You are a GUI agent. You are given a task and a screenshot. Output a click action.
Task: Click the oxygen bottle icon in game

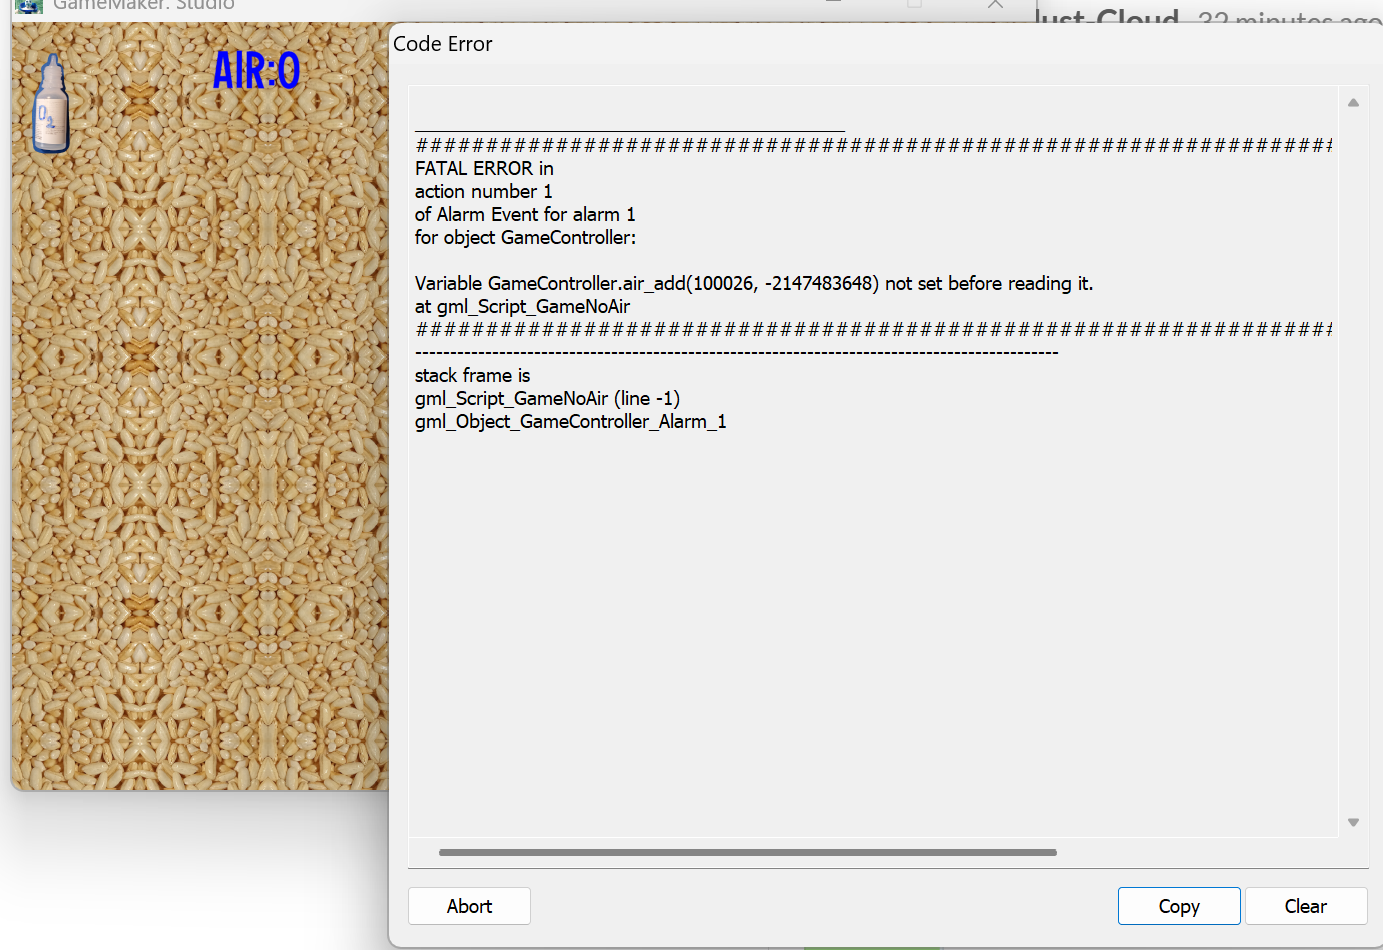tap(51, 104)
